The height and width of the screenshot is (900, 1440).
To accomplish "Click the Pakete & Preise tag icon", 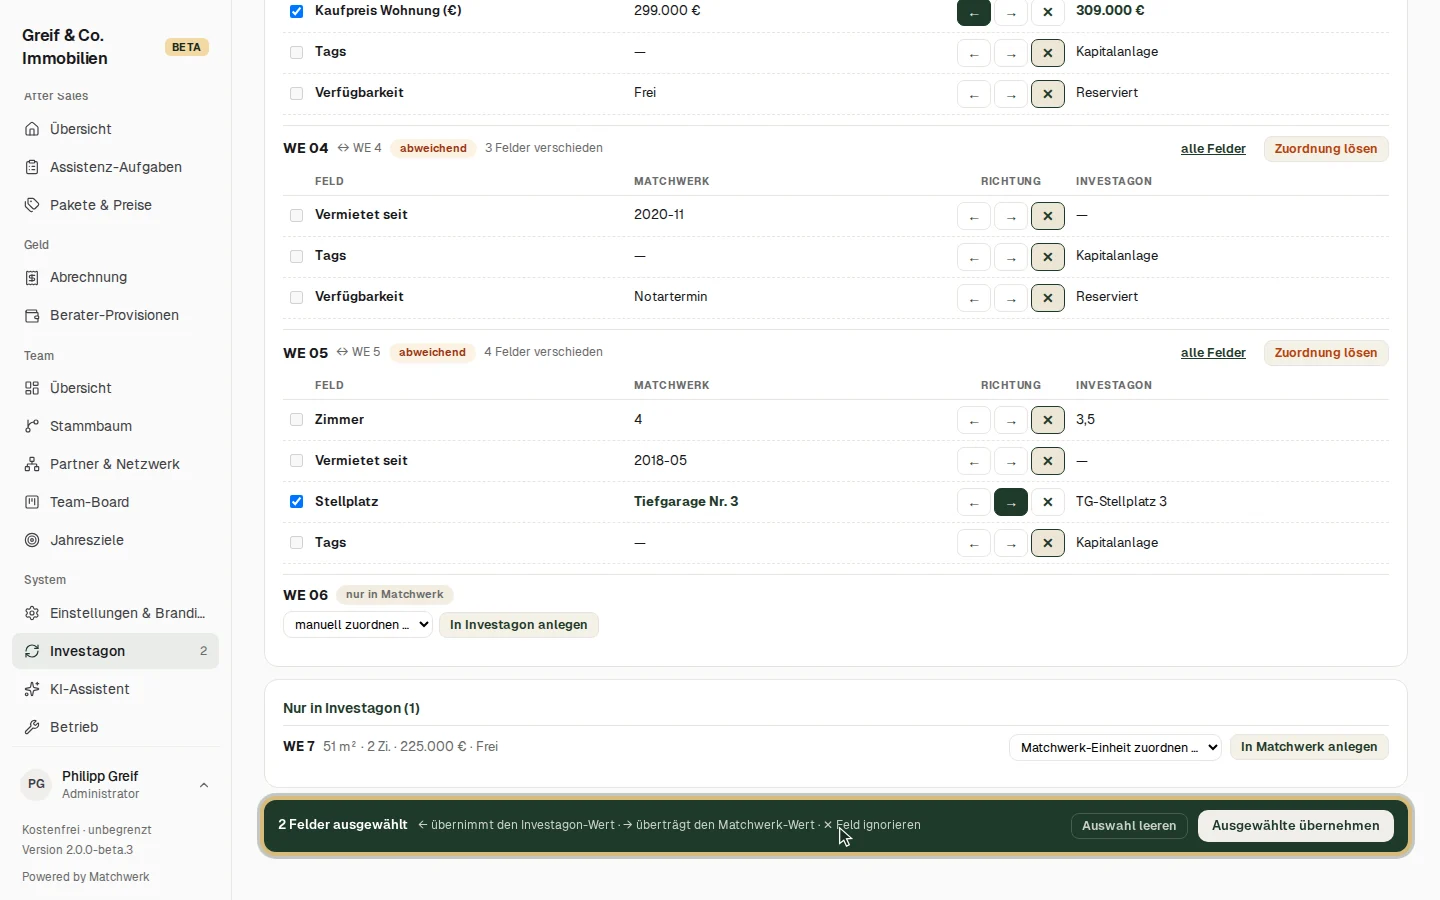I will click(32, 205).
